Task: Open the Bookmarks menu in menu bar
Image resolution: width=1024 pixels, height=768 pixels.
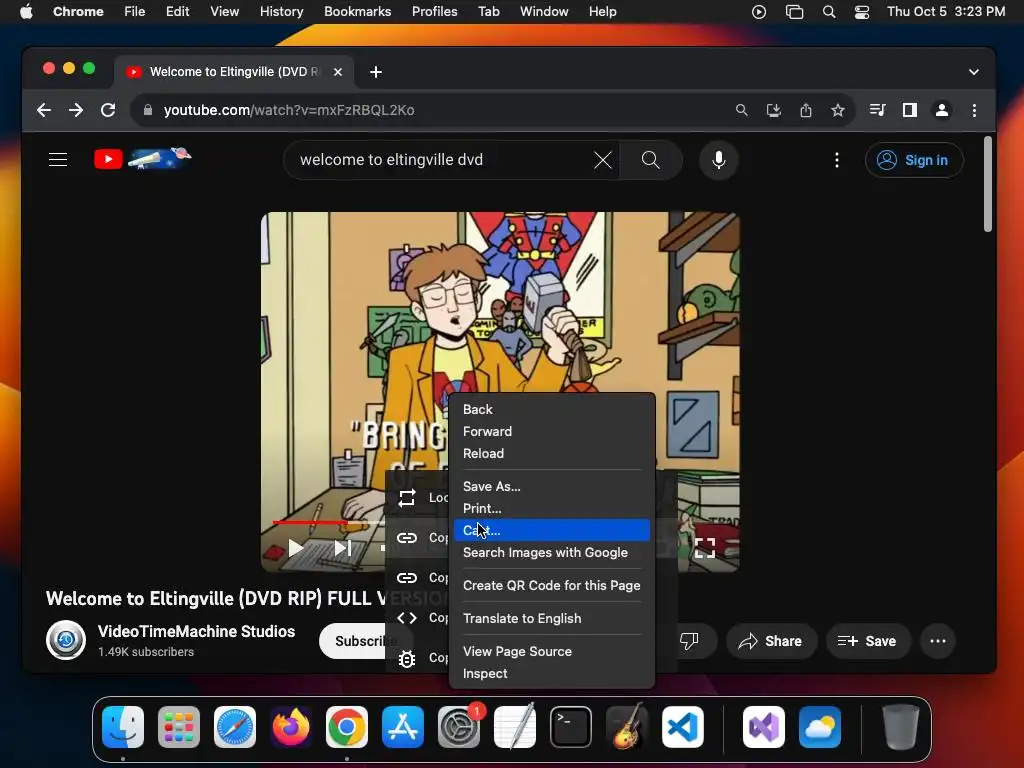Action: [357, 12]
